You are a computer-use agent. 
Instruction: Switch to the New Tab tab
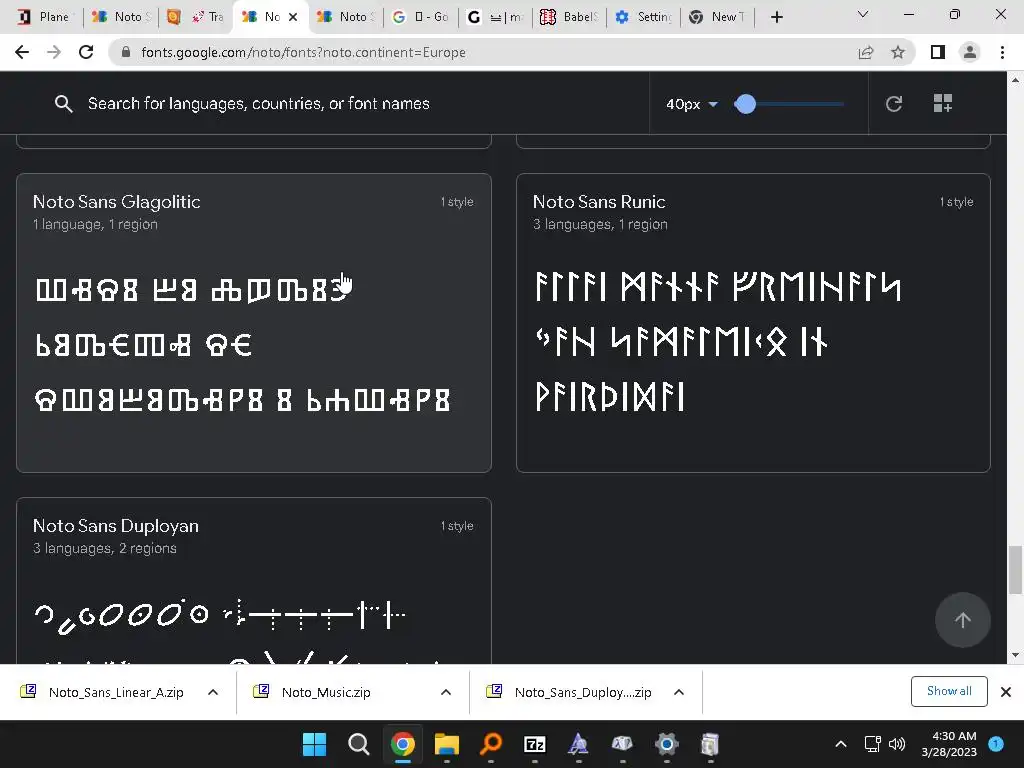[717, 17]
